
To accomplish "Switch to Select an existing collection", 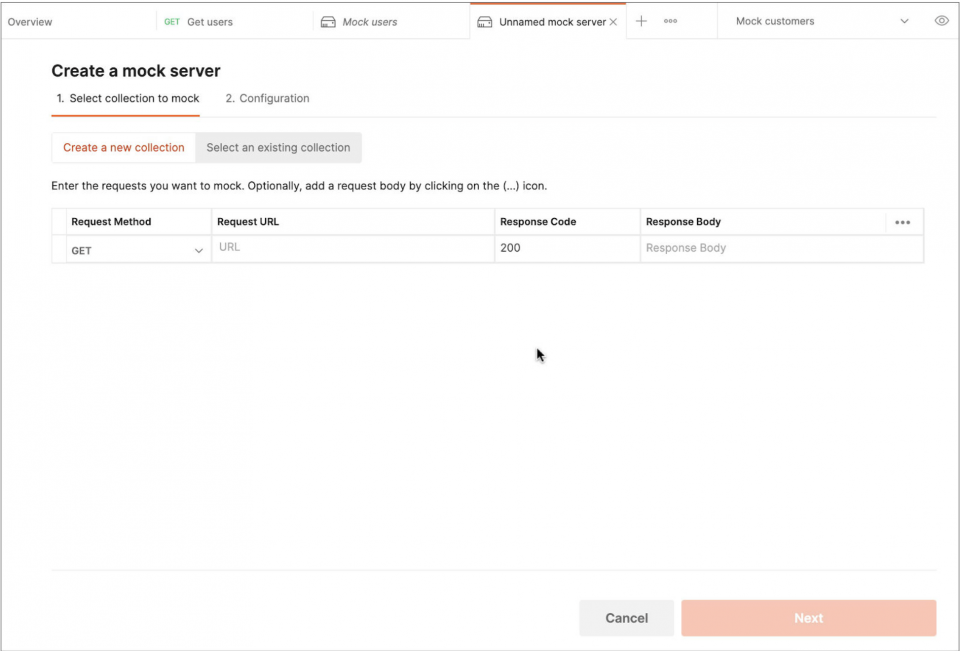I will pyautogui.click(x=278, y=147).
